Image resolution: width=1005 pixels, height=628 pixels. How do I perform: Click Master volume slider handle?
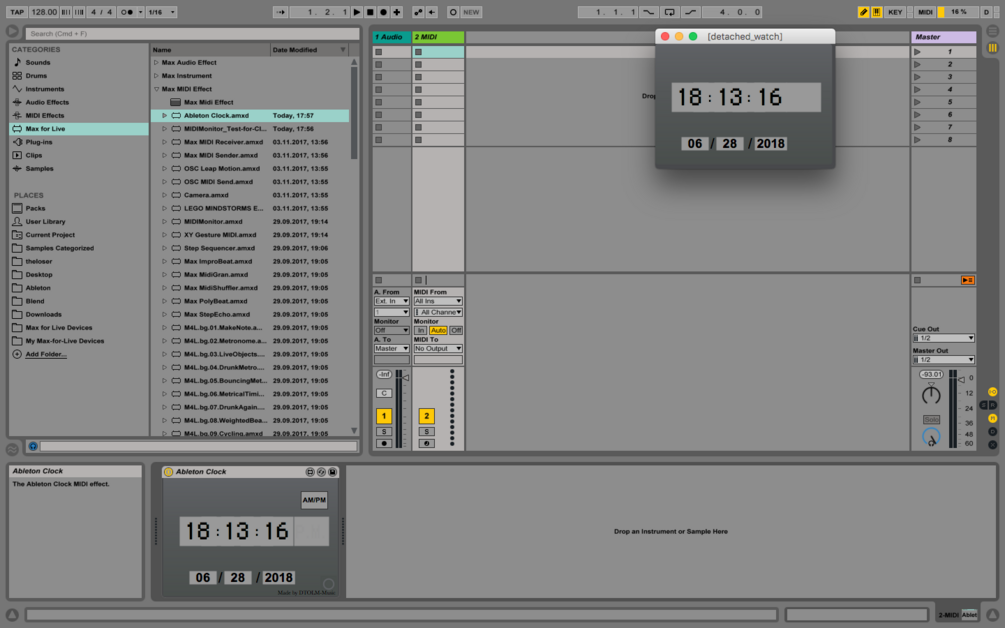pyautogui.click(x=961, y=380)
